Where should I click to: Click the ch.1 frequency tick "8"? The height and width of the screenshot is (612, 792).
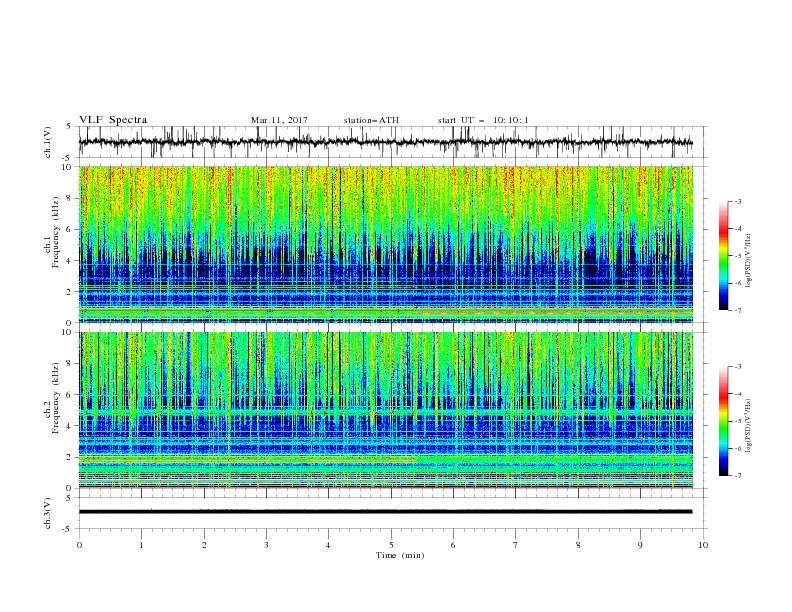tap(69, 198)
